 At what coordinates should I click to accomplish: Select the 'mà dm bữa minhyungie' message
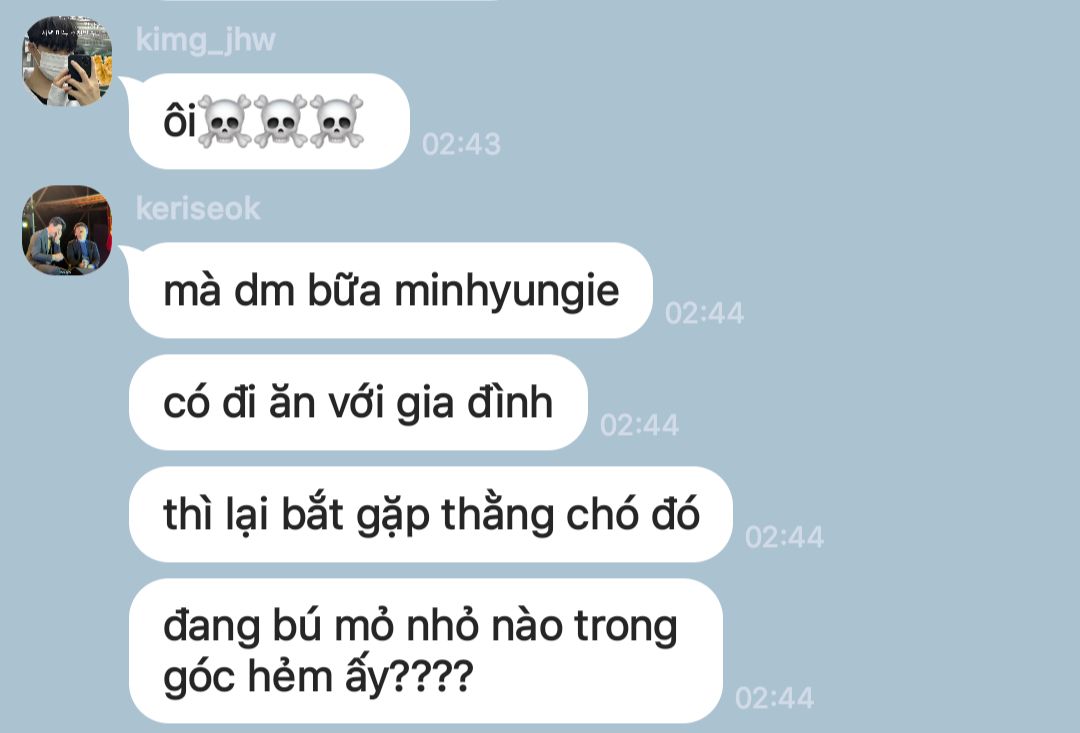pos(391,290)
